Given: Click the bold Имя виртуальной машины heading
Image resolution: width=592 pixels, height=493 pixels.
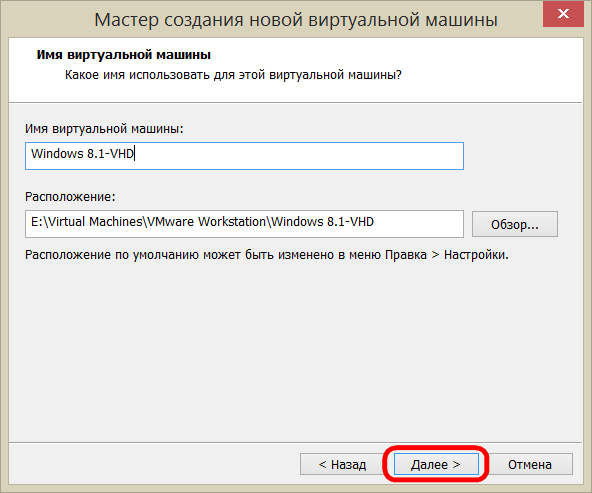Looking at the screenshot, I should [123, 55].
